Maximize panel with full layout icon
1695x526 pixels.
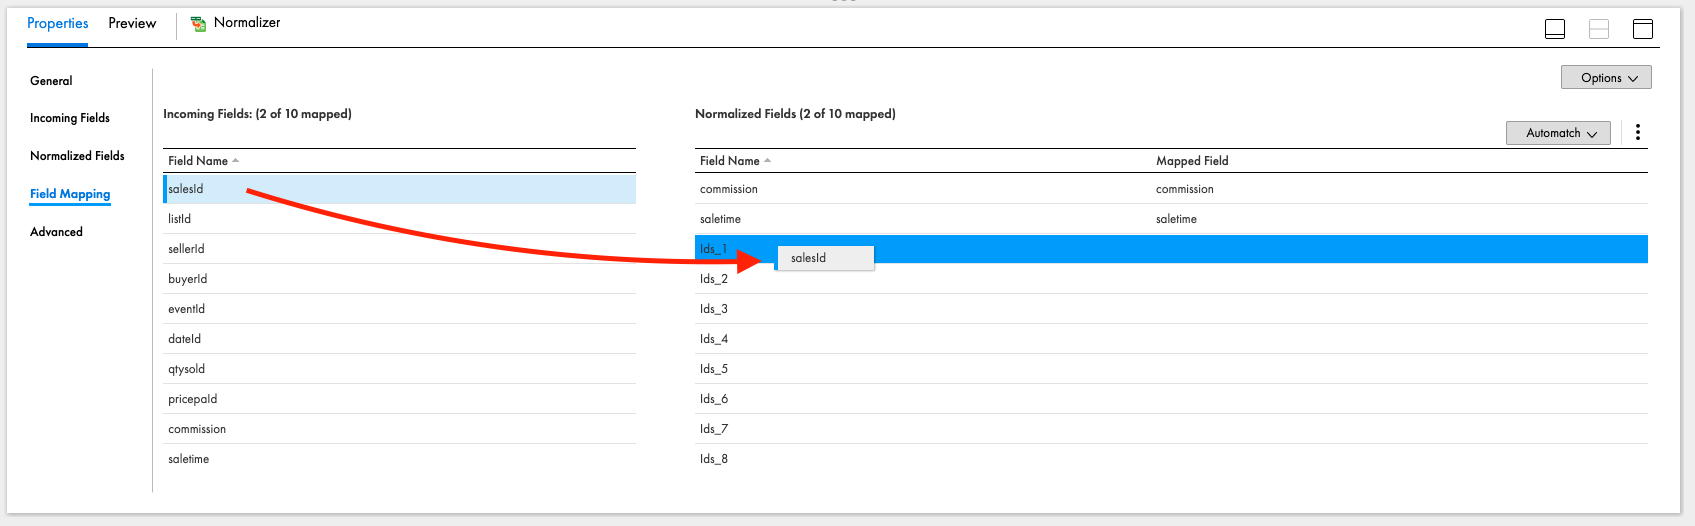[x=1642, y=29]
